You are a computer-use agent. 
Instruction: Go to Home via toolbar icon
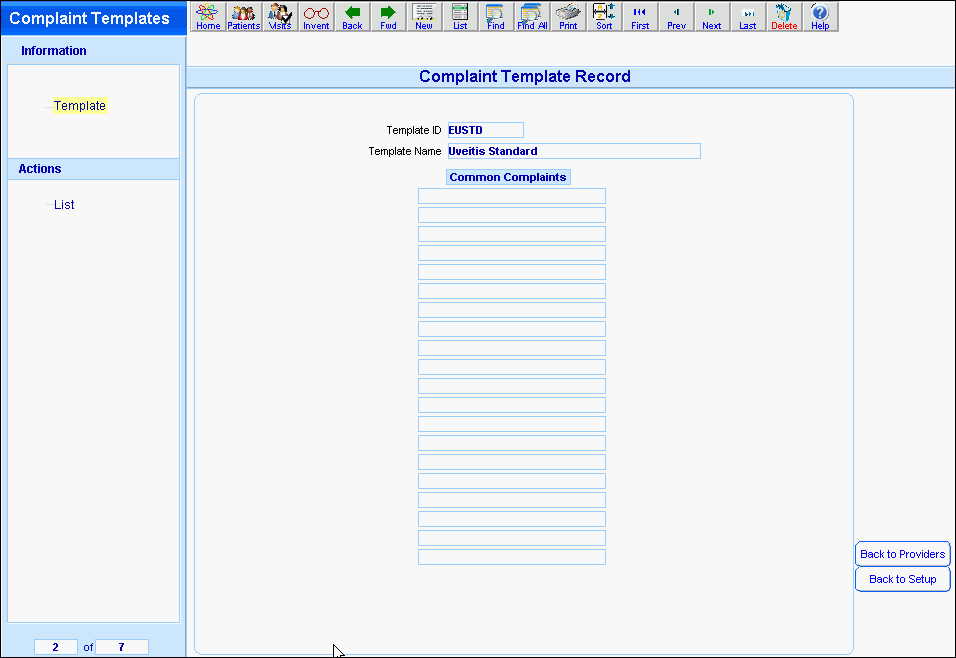pyautogui.click(x=208, y=16)
